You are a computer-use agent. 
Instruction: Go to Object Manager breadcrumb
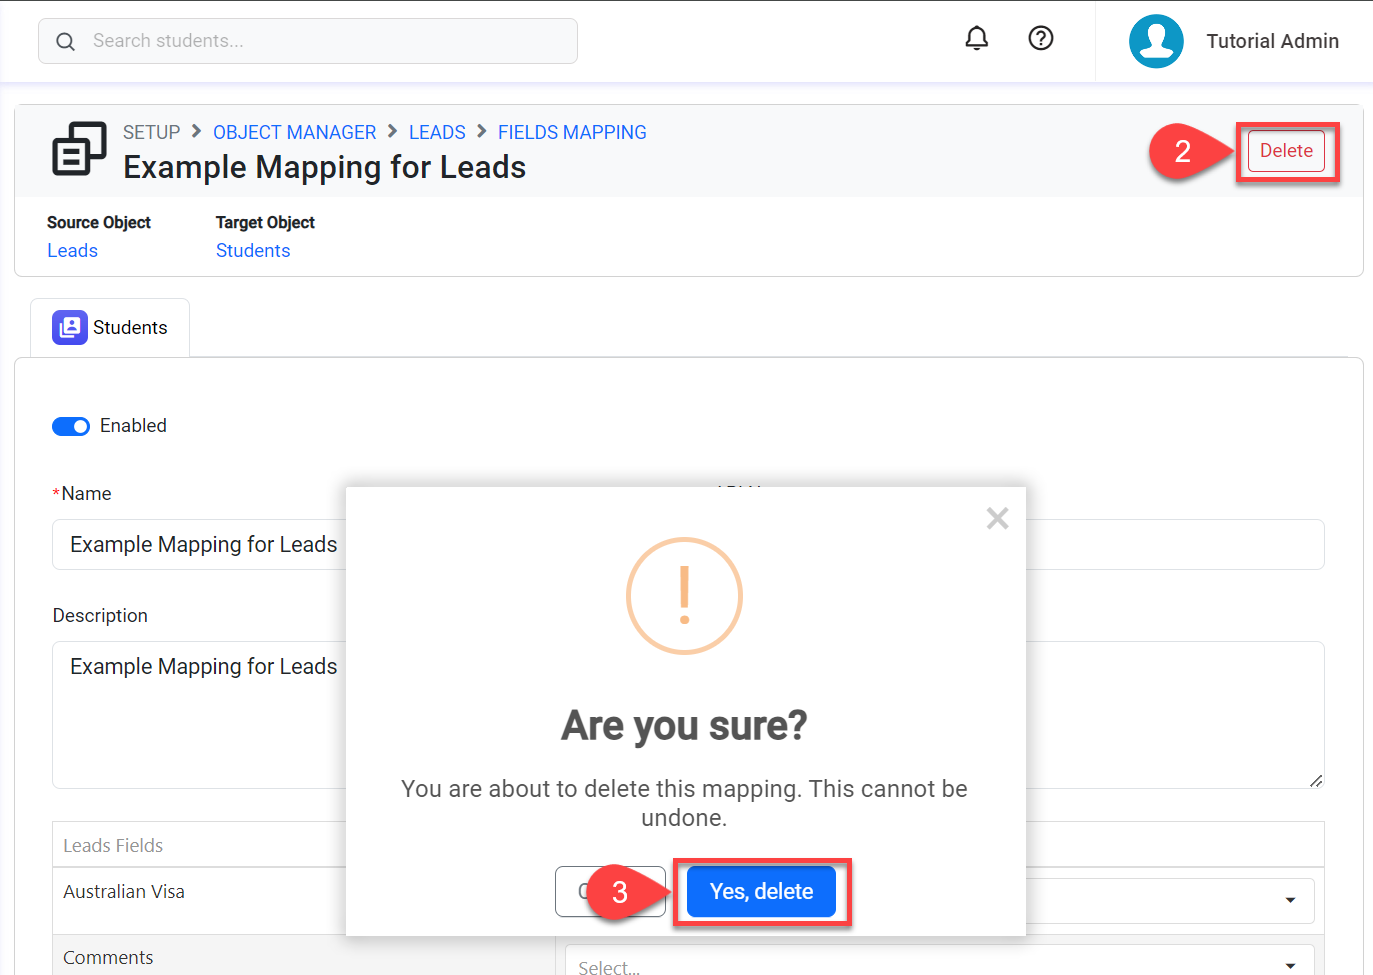(294, 132)
